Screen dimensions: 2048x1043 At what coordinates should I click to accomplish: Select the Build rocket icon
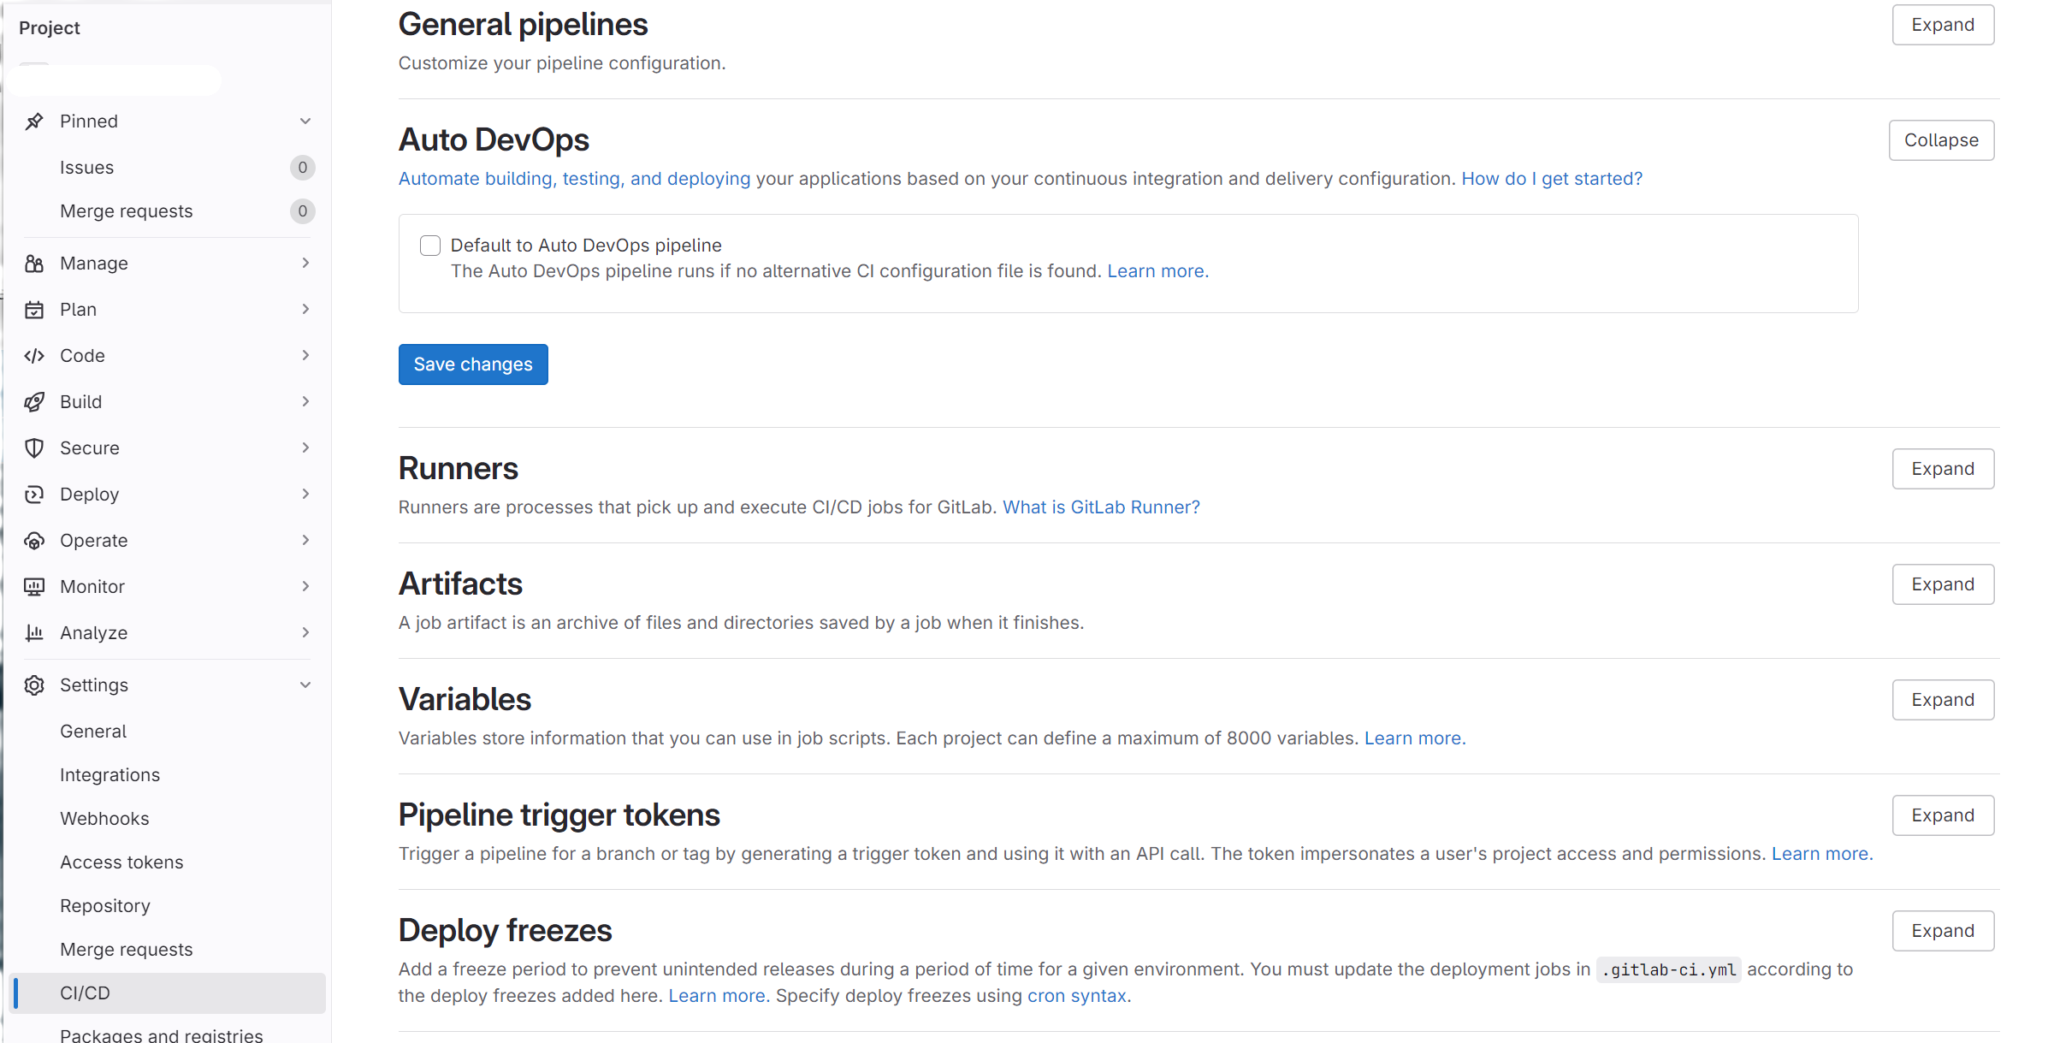35,401
